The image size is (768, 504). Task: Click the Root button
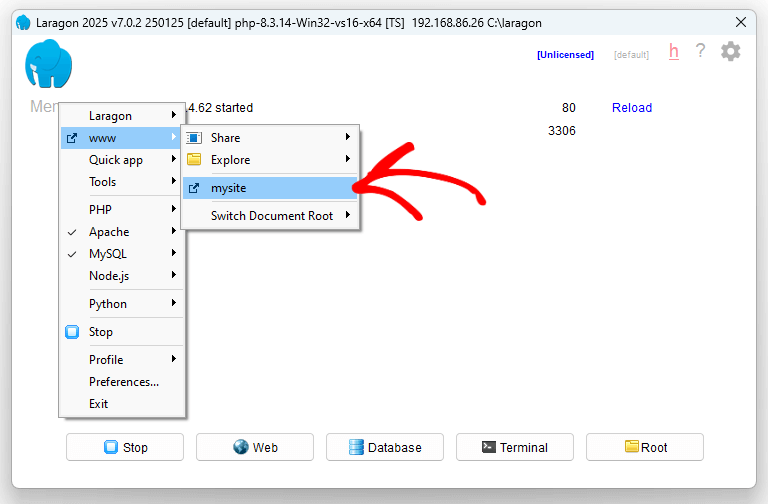[645, 447]
